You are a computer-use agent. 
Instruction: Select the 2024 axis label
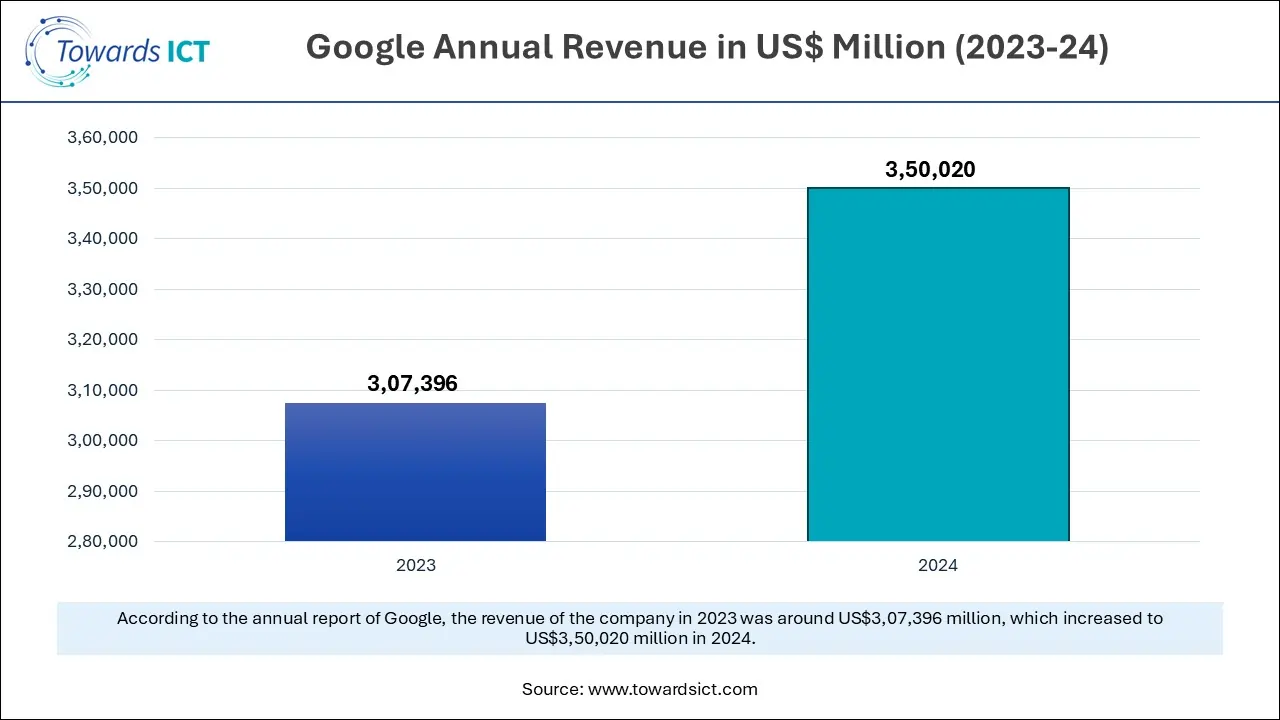937,565
